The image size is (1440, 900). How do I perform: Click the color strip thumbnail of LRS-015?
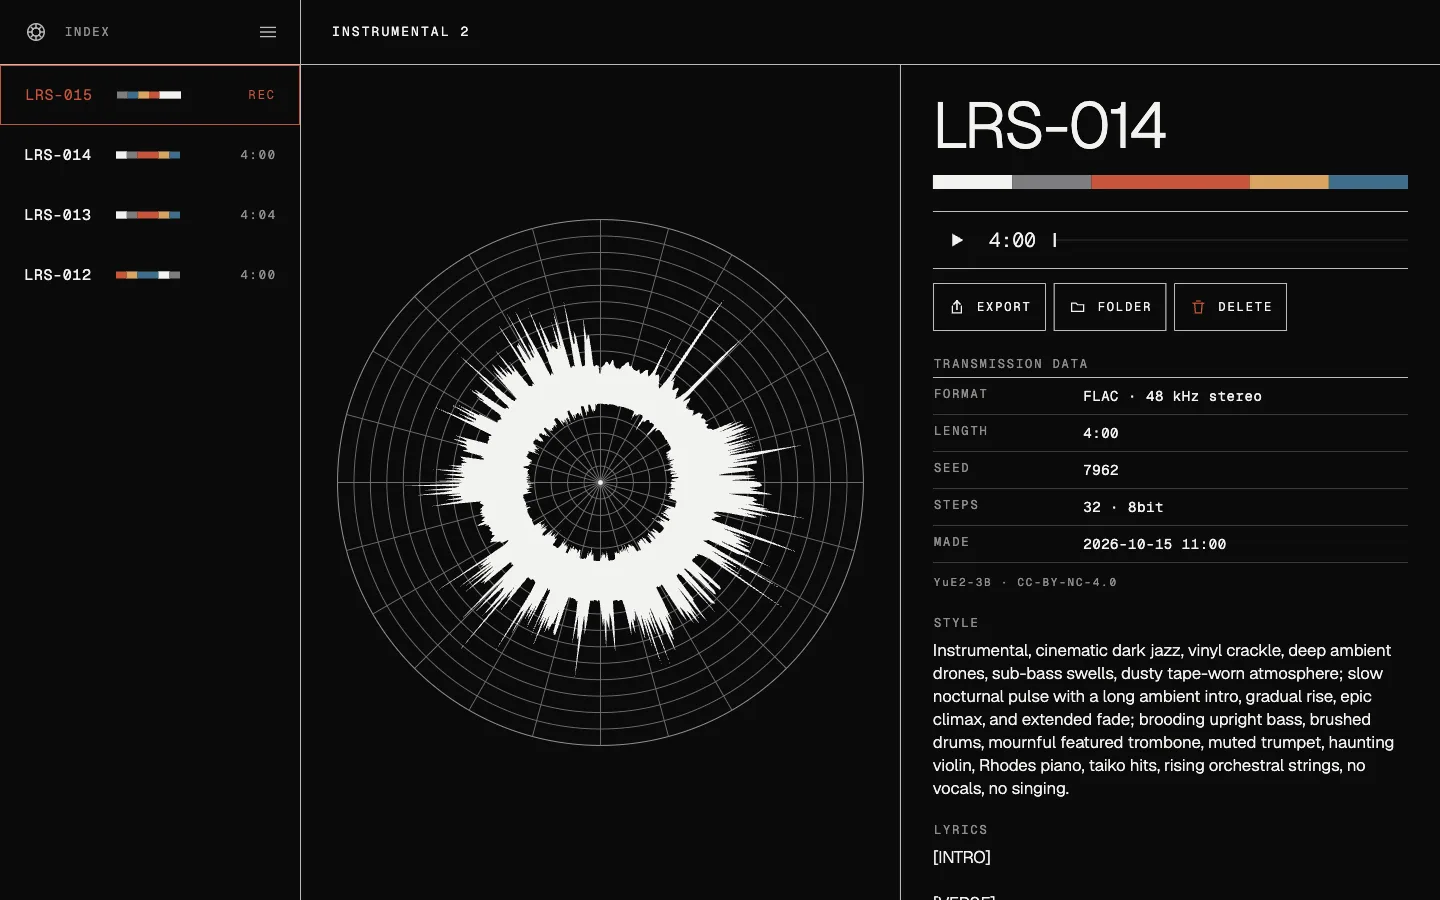coord(149,95)
